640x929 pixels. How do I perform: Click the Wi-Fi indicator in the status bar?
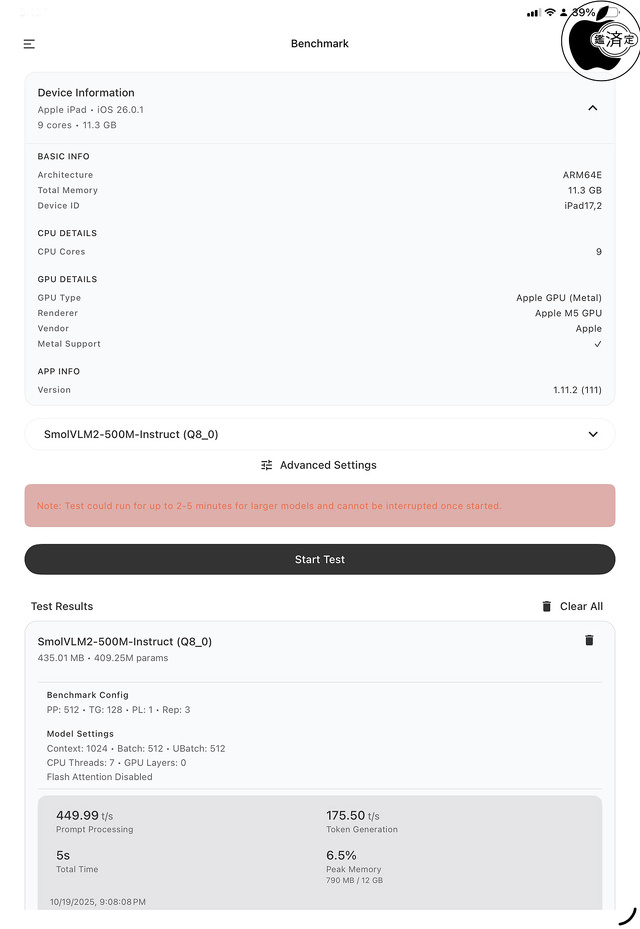pyautogui.click(x=549, y=13)
